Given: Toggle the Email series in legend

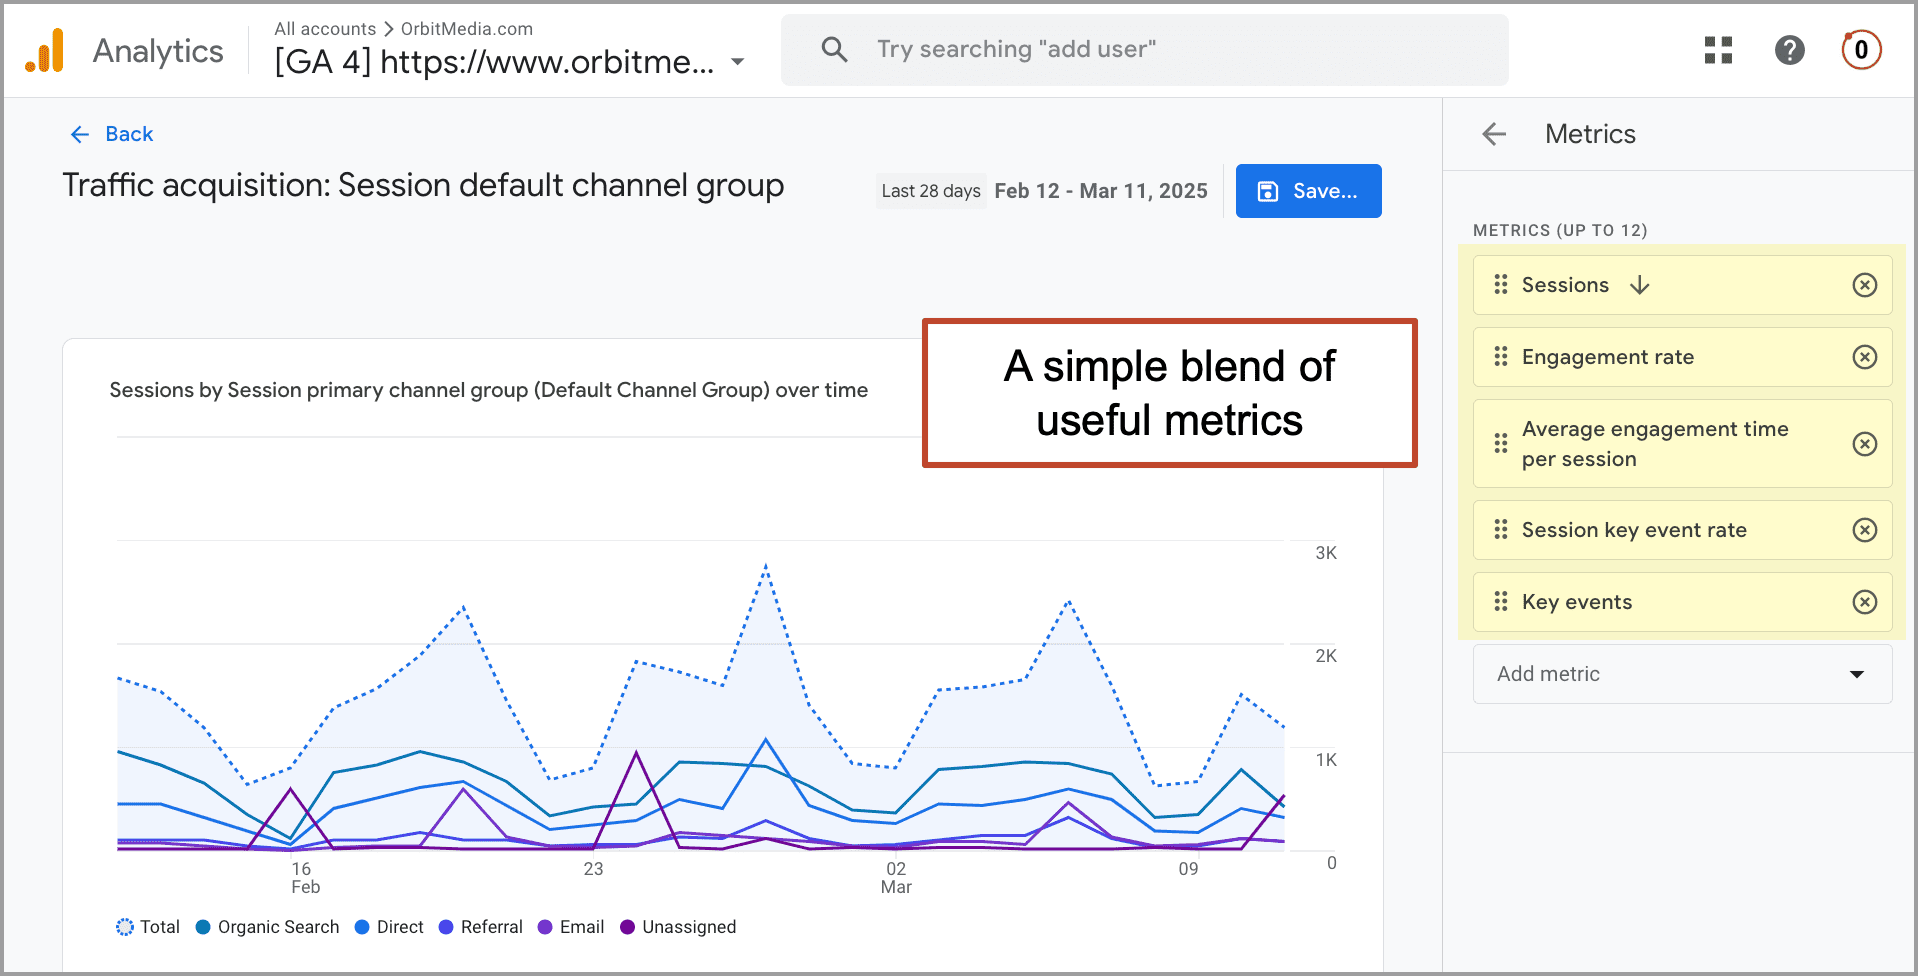Looking at the screenshot, I should 571,927.
